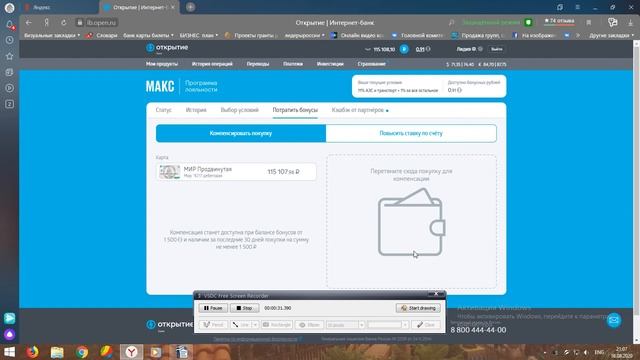The image size is (640, 360).
Task: Switch to the Статус tab
Action: (163, 110)
